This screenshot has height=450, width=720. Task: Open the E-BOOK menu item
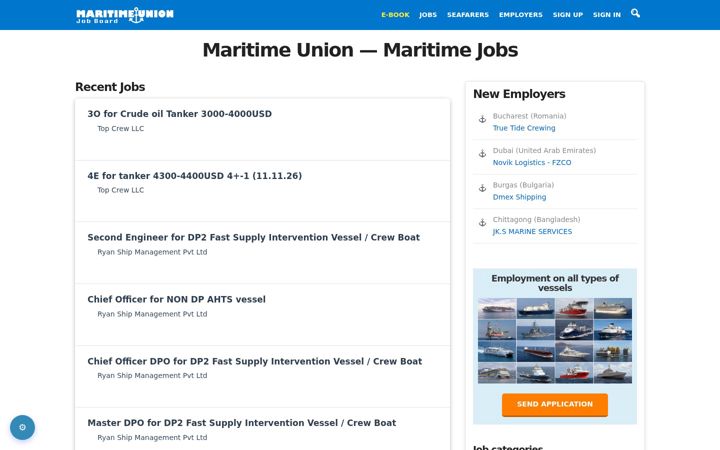click(395, 15)
